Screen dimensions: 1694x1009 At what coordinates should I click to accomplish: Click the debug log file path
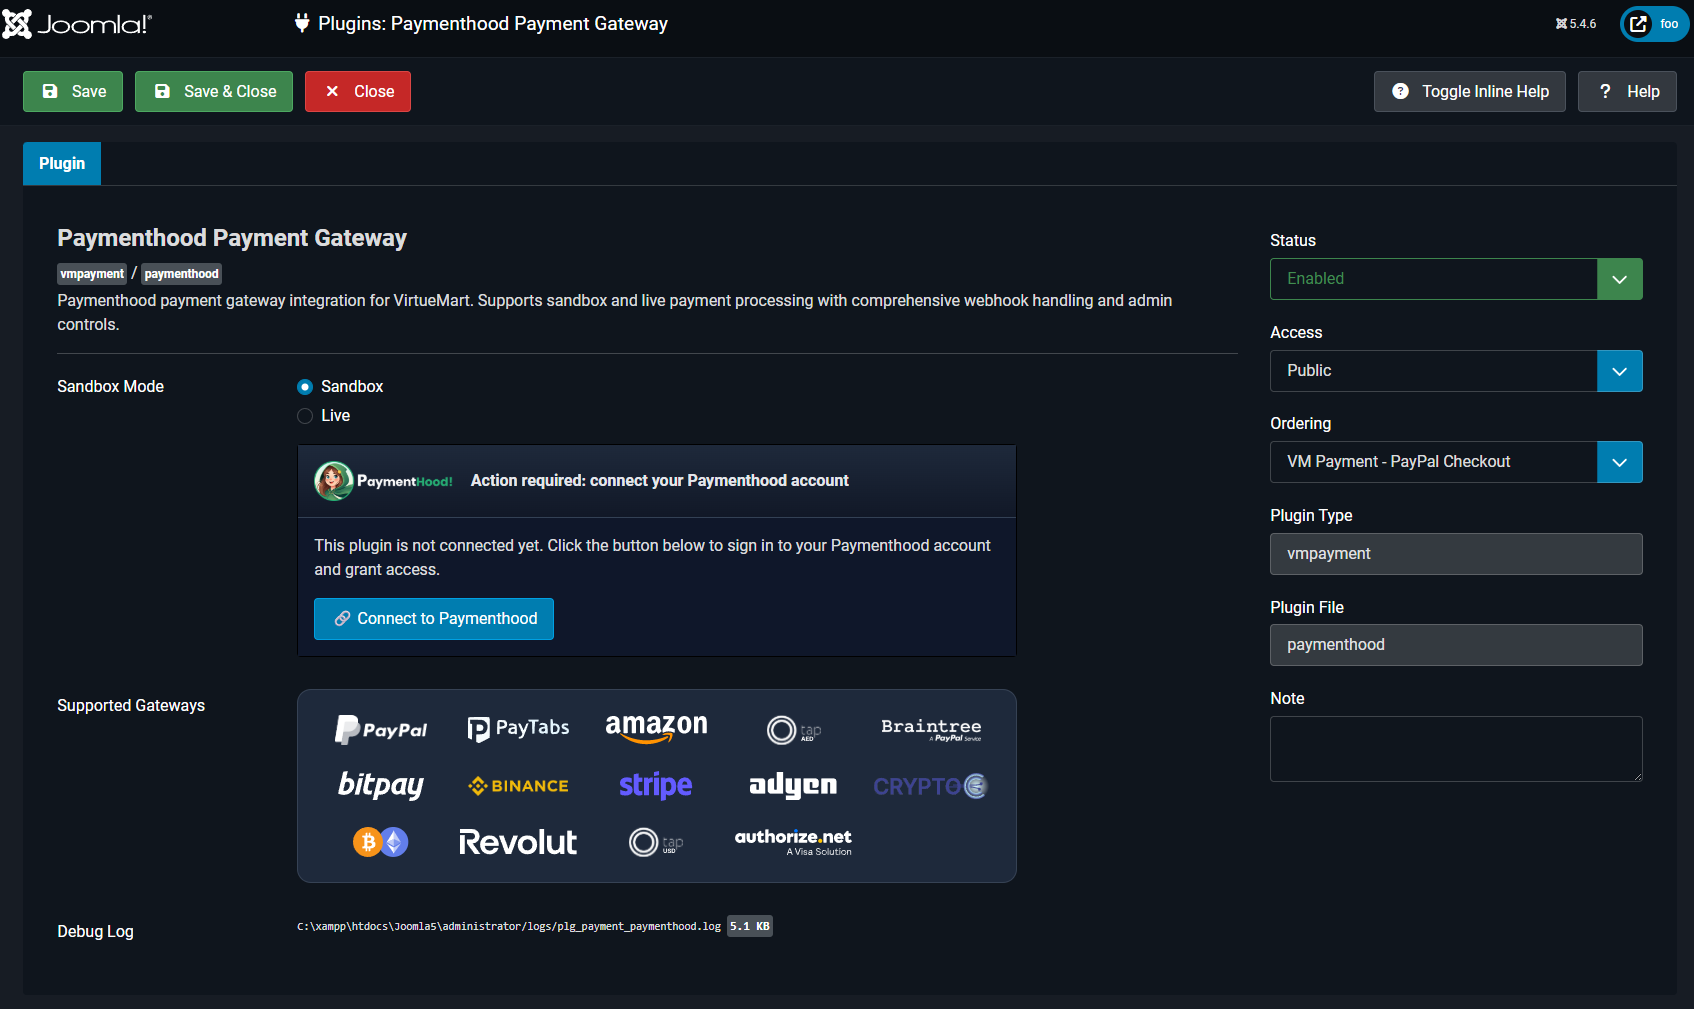(x=509, y=926)
